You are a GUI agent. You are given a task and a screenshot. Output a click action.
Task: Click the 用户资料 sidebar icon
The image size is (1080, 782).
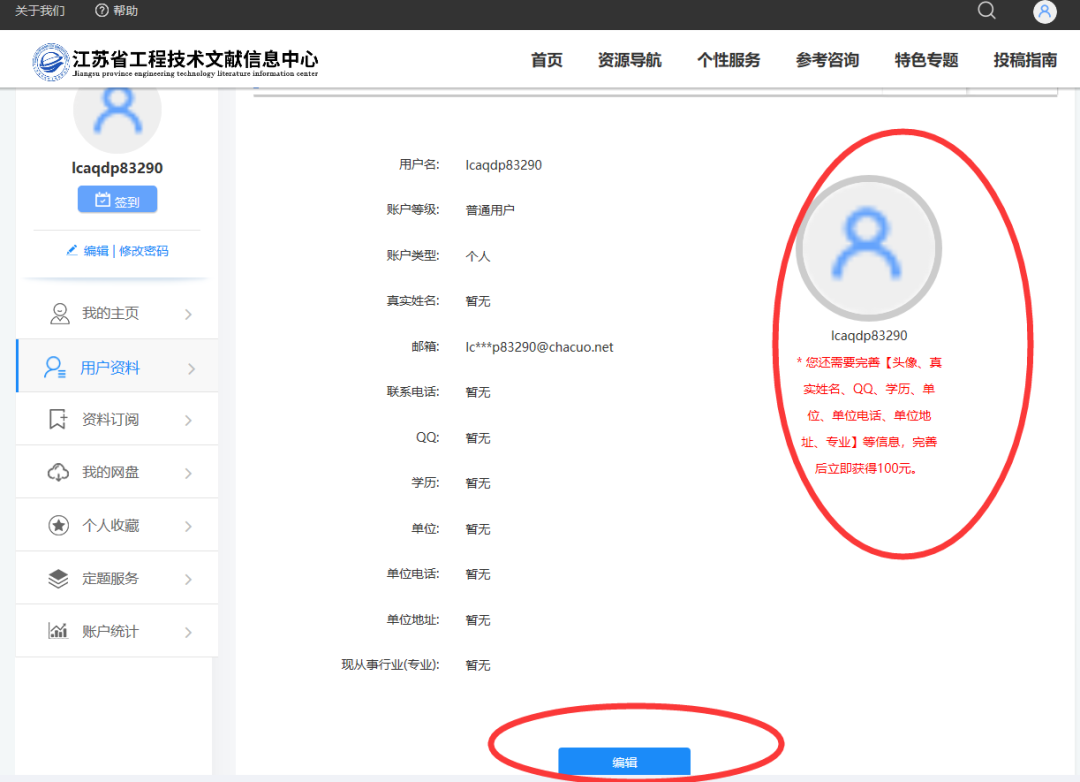[x=58, y=365]
